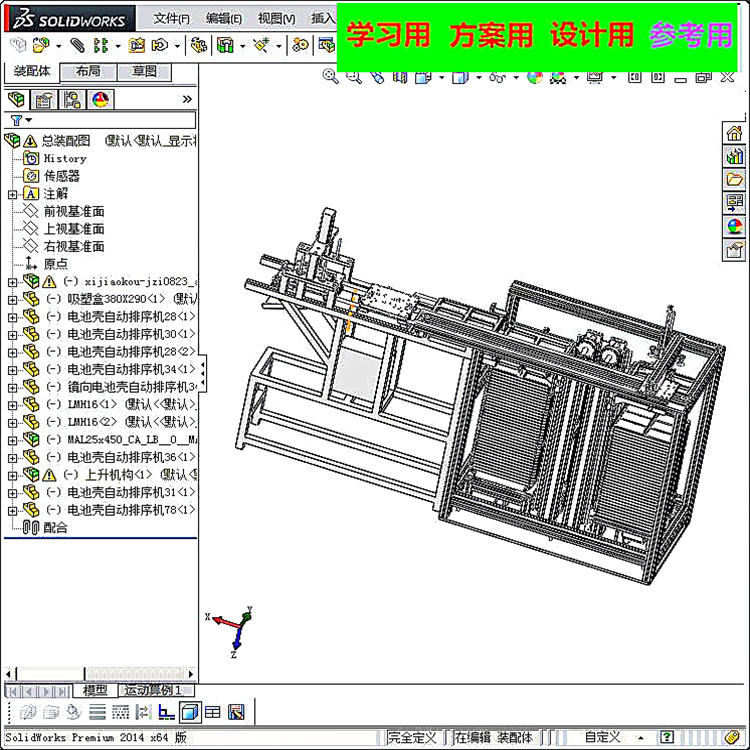Screen dimensions: 750x750
Task: Open the Assembly Features dropdown arrow
Action: (243, 46)
